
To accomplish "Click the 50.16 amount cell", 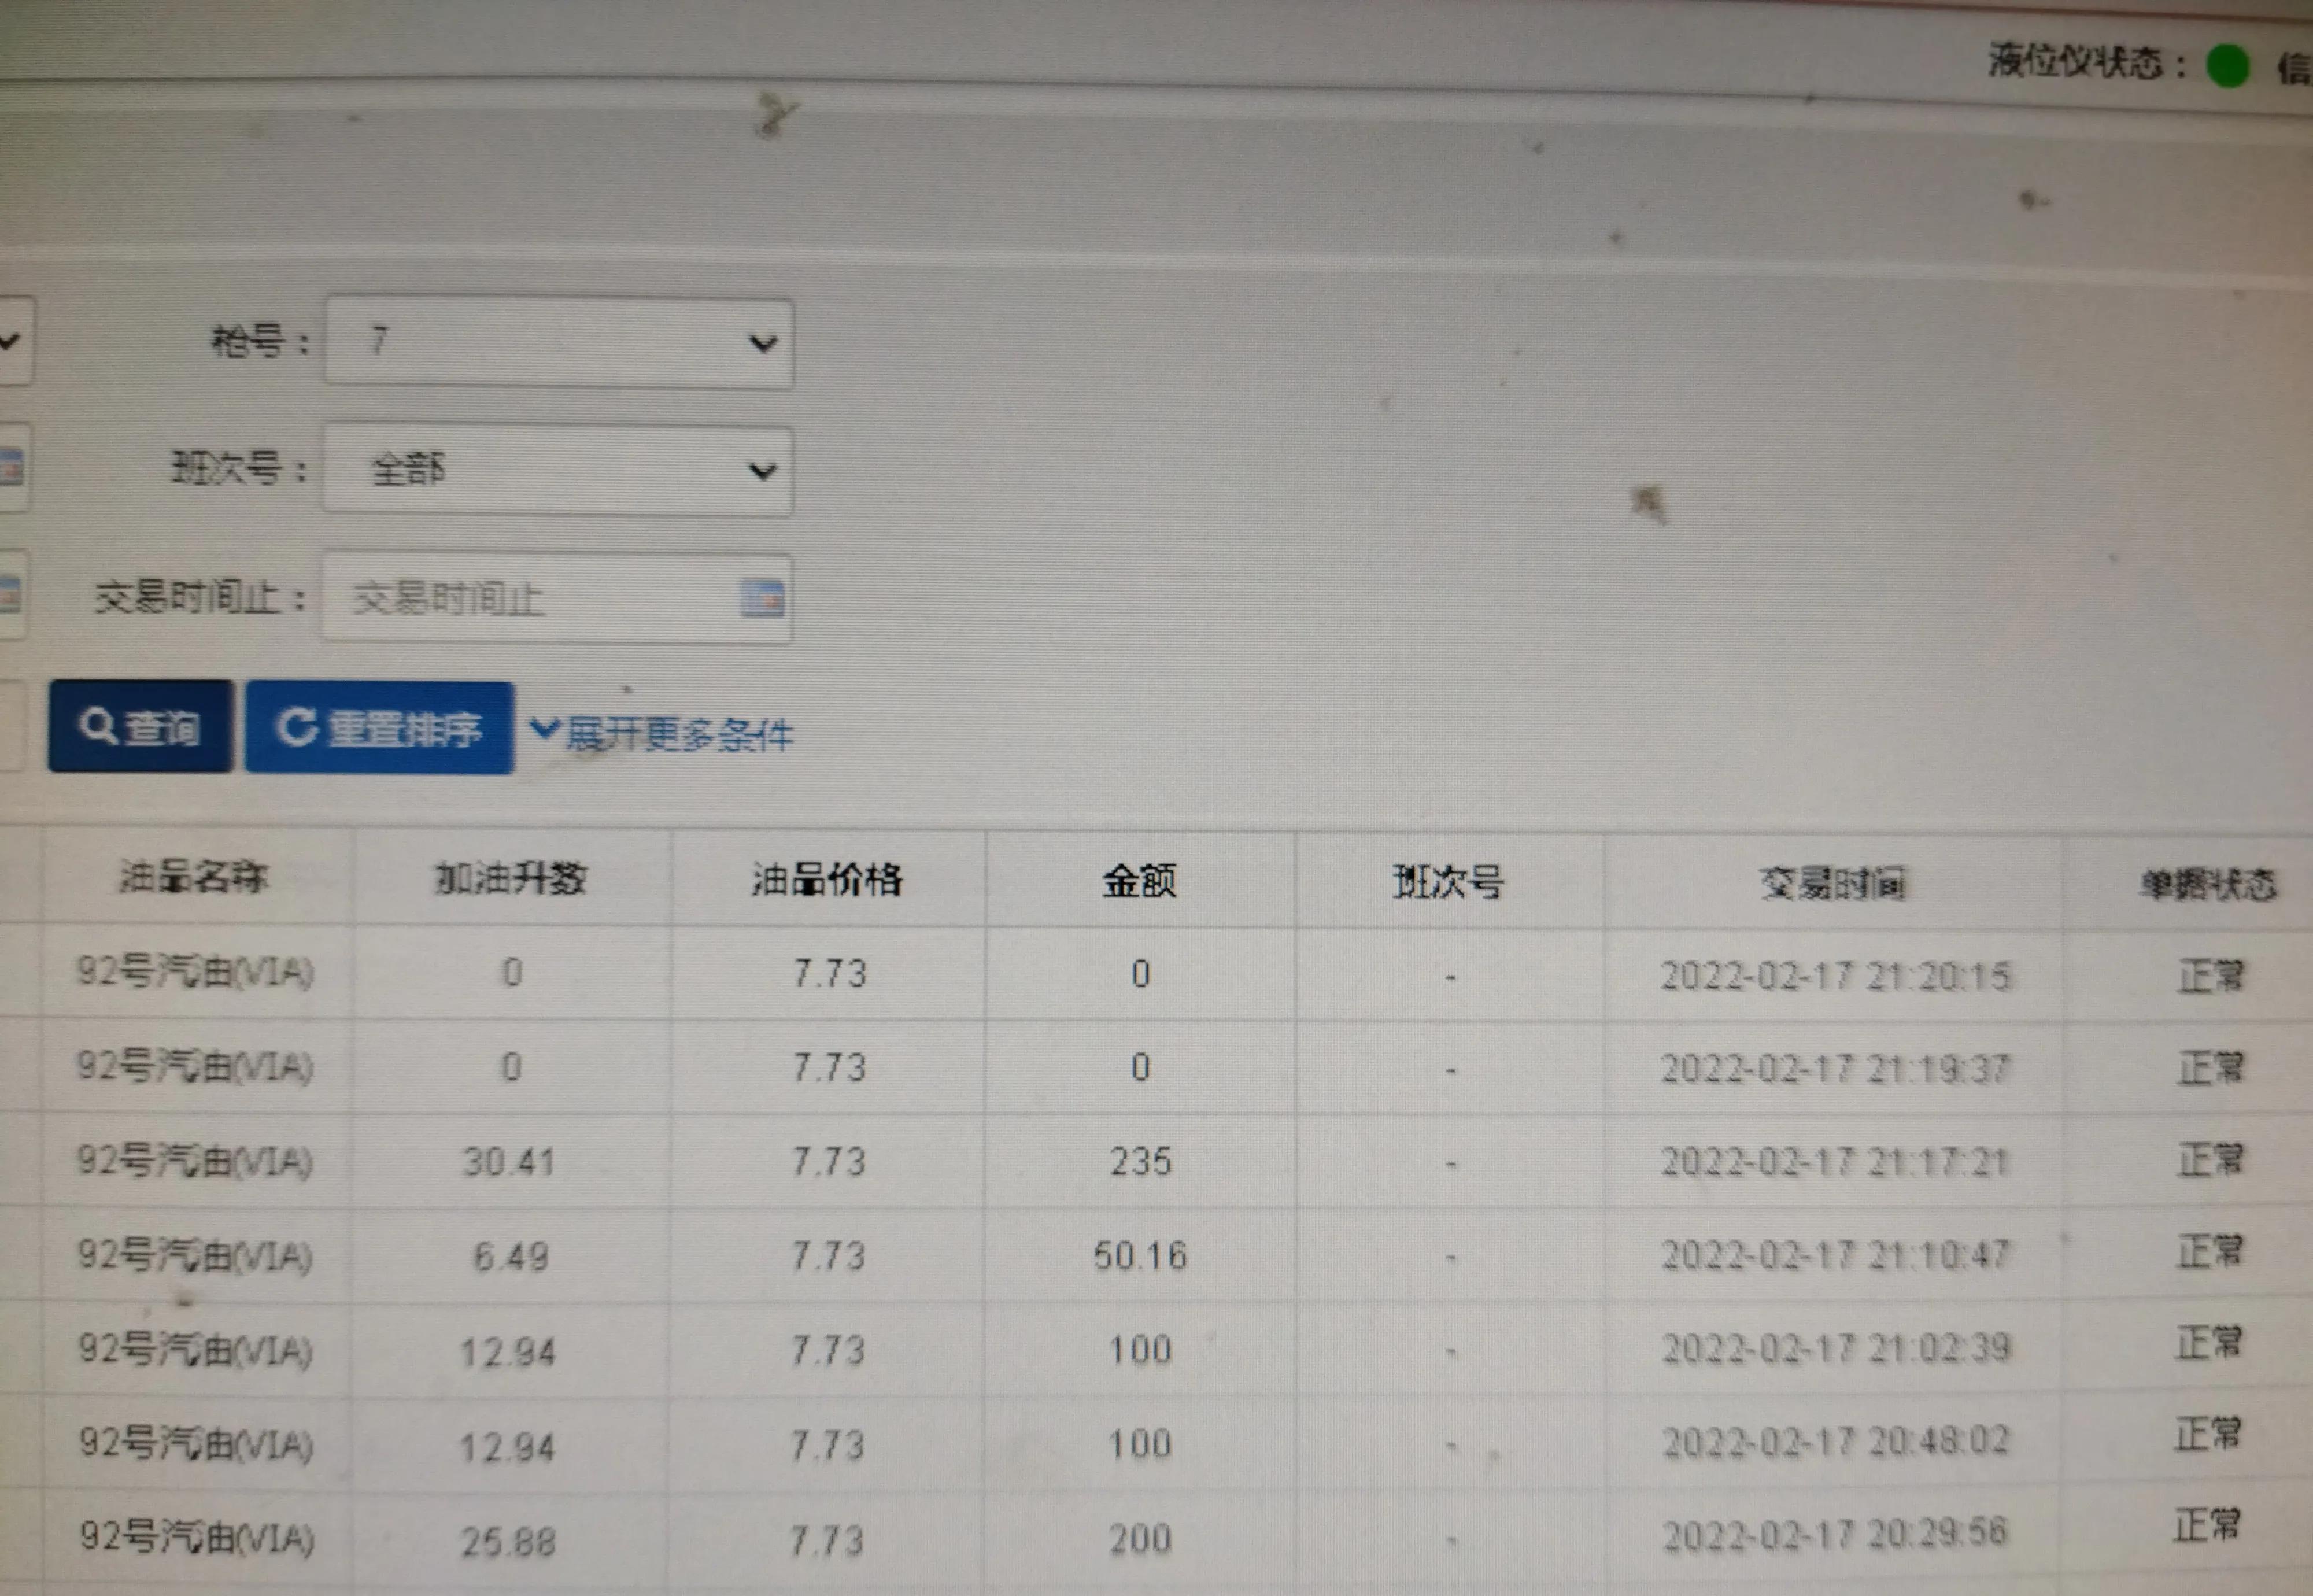I will (1140, 1255).
